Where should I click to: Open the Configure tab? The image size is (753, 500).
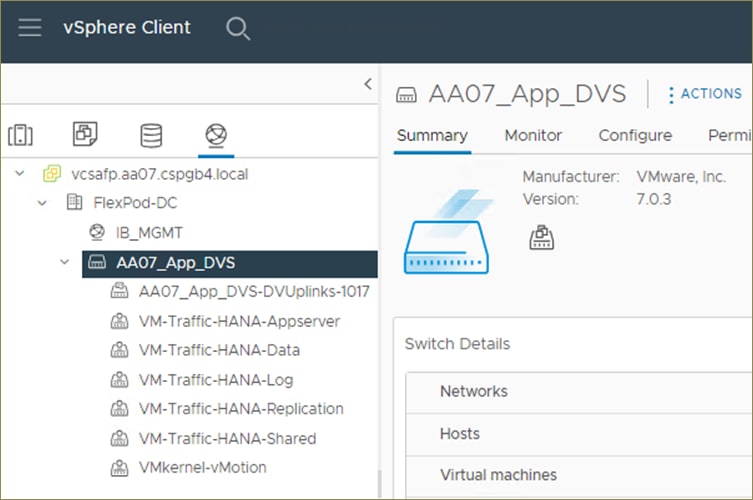pyautogui.click(x=635, y=136)
